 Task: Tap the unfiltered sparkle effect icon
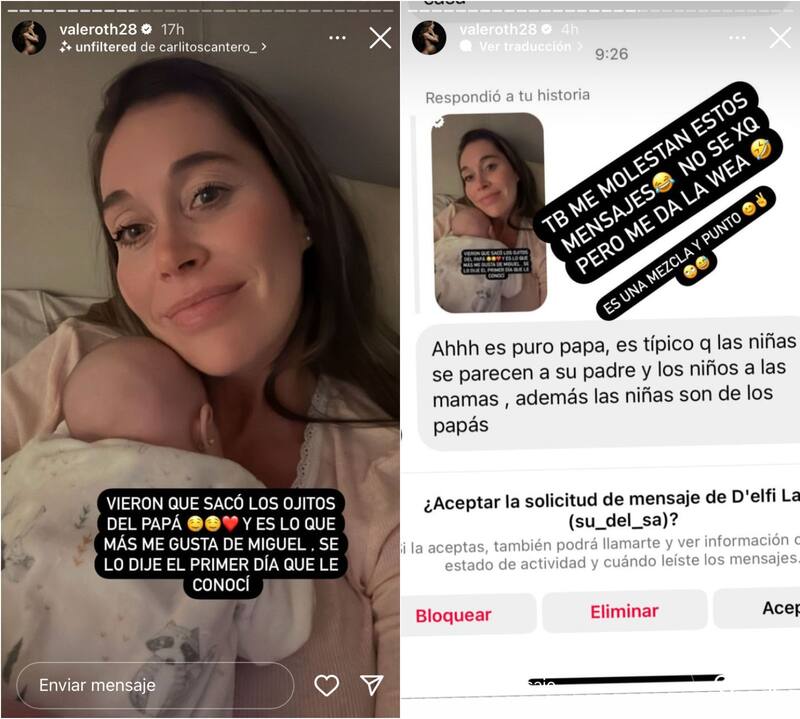65,47
